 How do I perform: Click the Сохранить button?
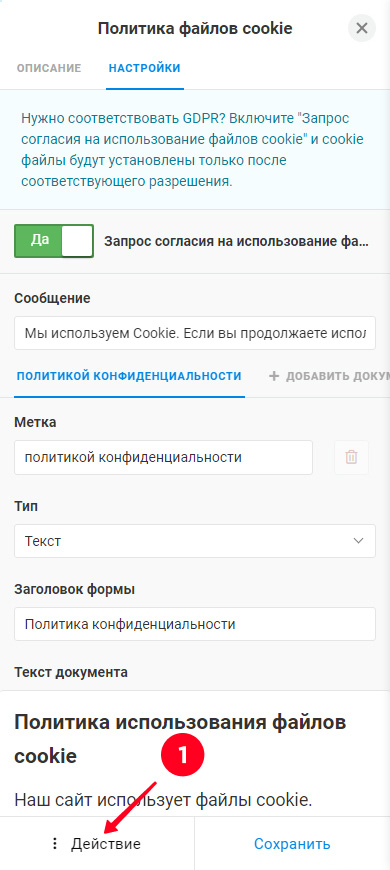292,844
